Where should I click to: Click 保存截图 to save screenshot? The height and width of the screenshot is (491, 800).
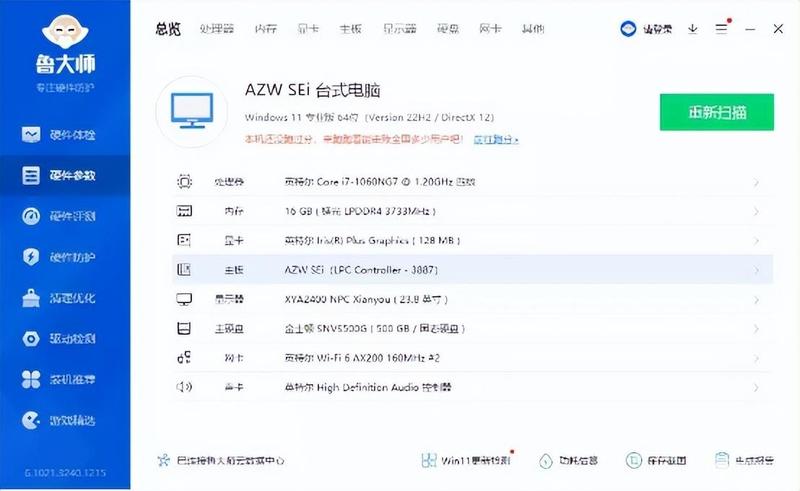click(656, 460)
